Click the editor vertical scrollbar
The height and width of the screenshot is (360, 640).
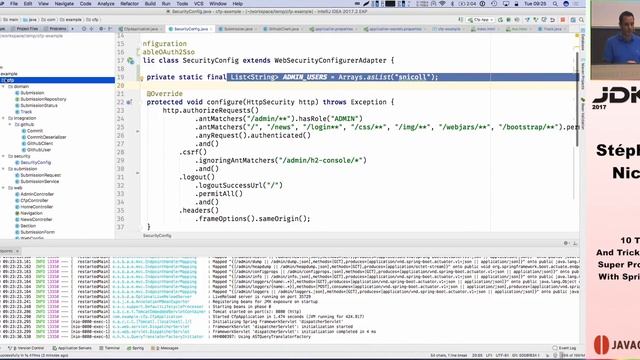(x=577, y=99)
